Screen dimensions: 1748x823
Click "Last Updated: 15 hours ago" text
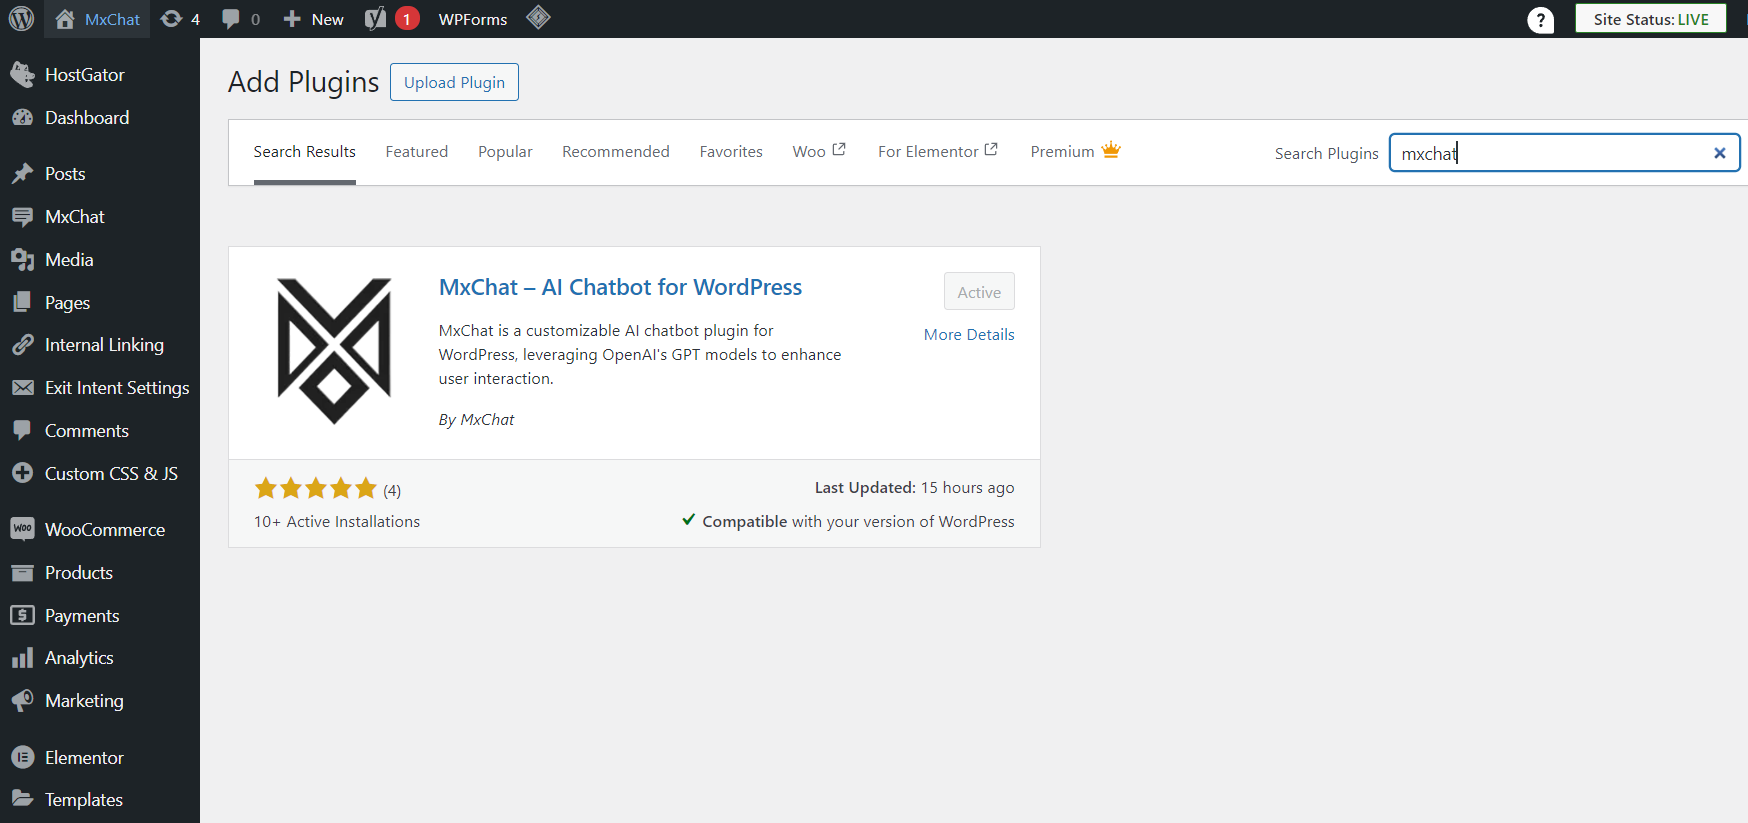(x=914, y=488)
